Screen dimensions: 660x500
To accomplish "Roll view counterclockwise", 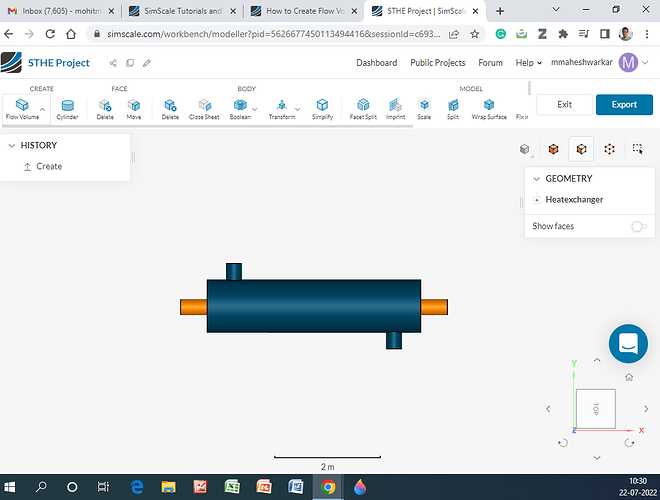I will pyautogui.click(x=563, y=443).
